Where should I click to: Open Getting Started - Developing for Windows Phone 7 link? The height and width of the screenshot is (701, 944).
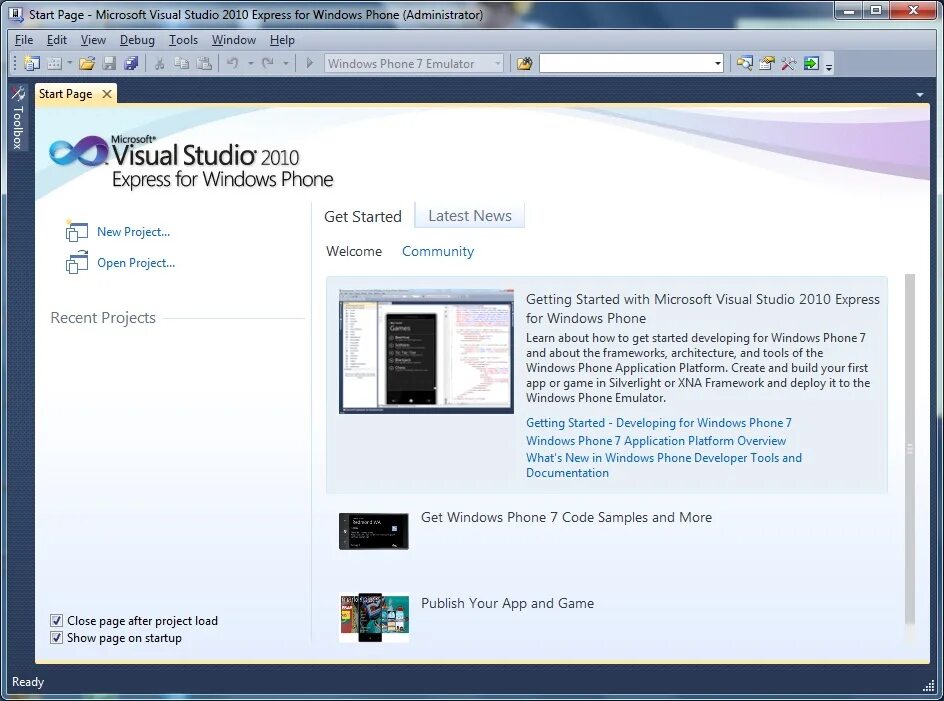(659, 423)
